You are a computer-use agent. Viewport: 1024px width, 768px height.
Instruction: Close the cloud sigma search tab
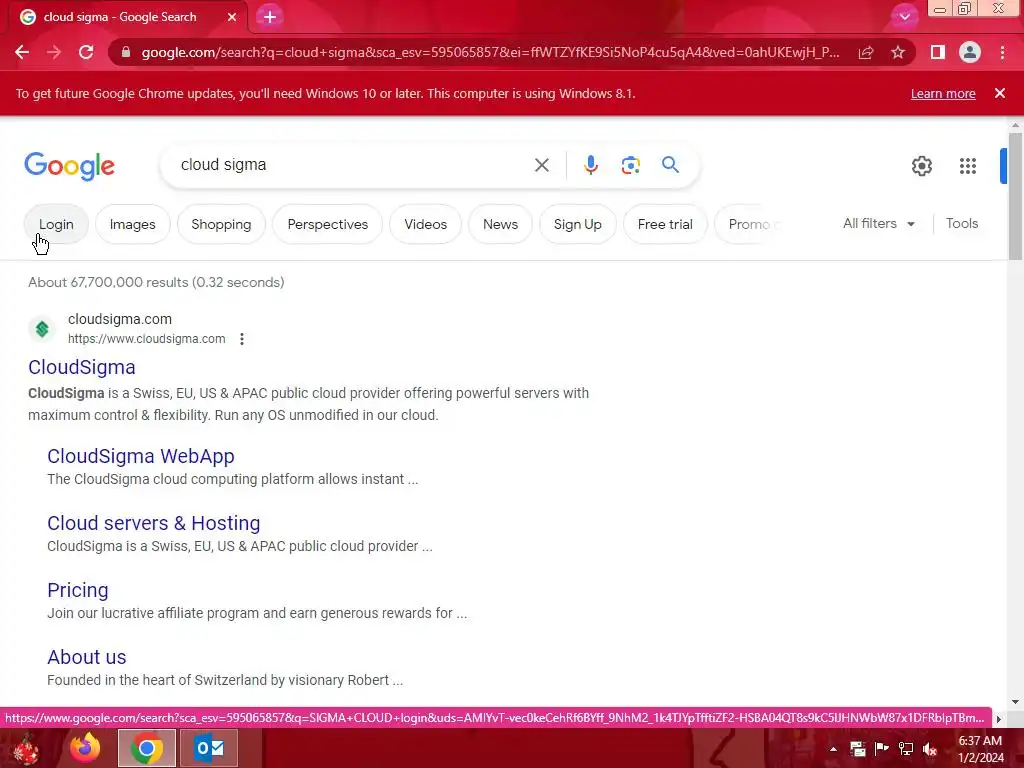(x=232, y=17)
